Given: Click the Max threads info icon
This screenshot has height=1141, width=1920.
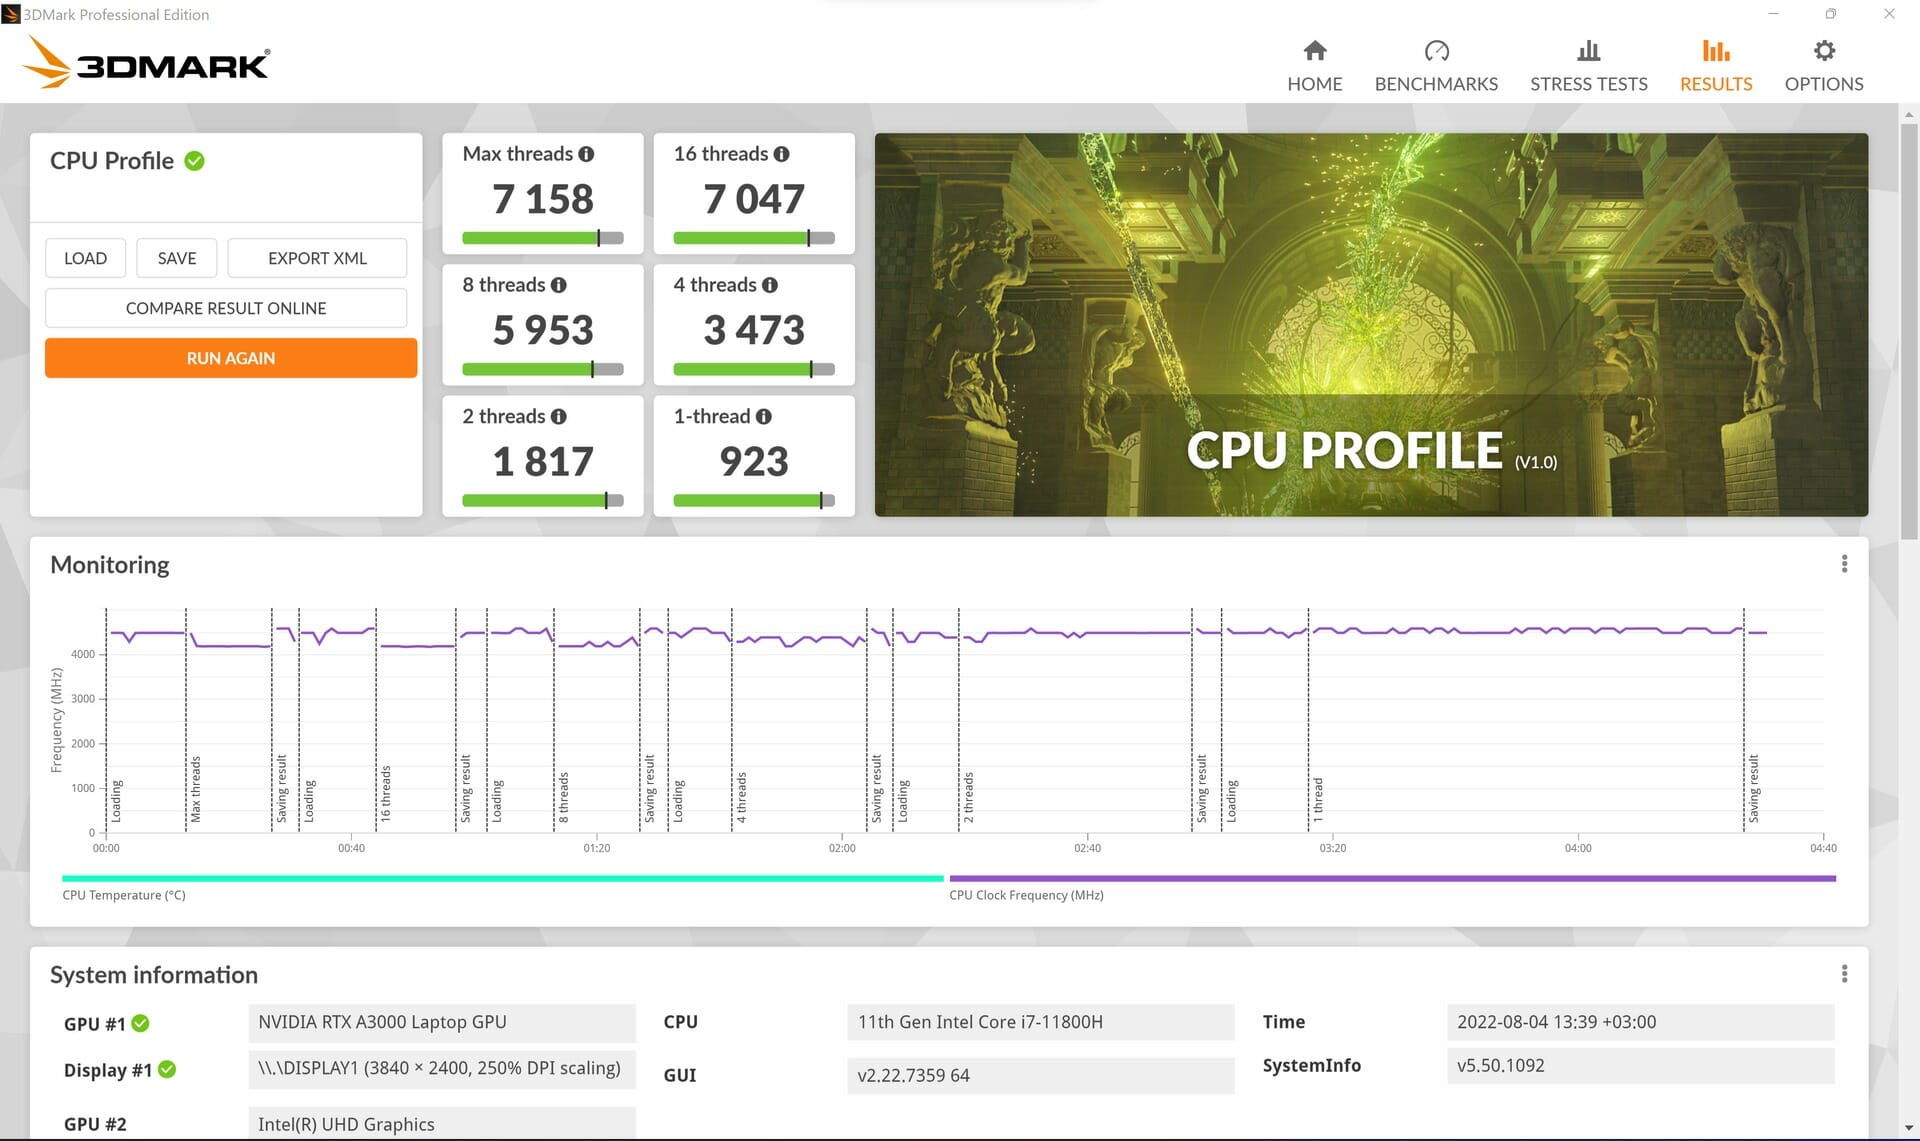Looking at the screenshot, I should pyautogui.click(x=584, y=153).
